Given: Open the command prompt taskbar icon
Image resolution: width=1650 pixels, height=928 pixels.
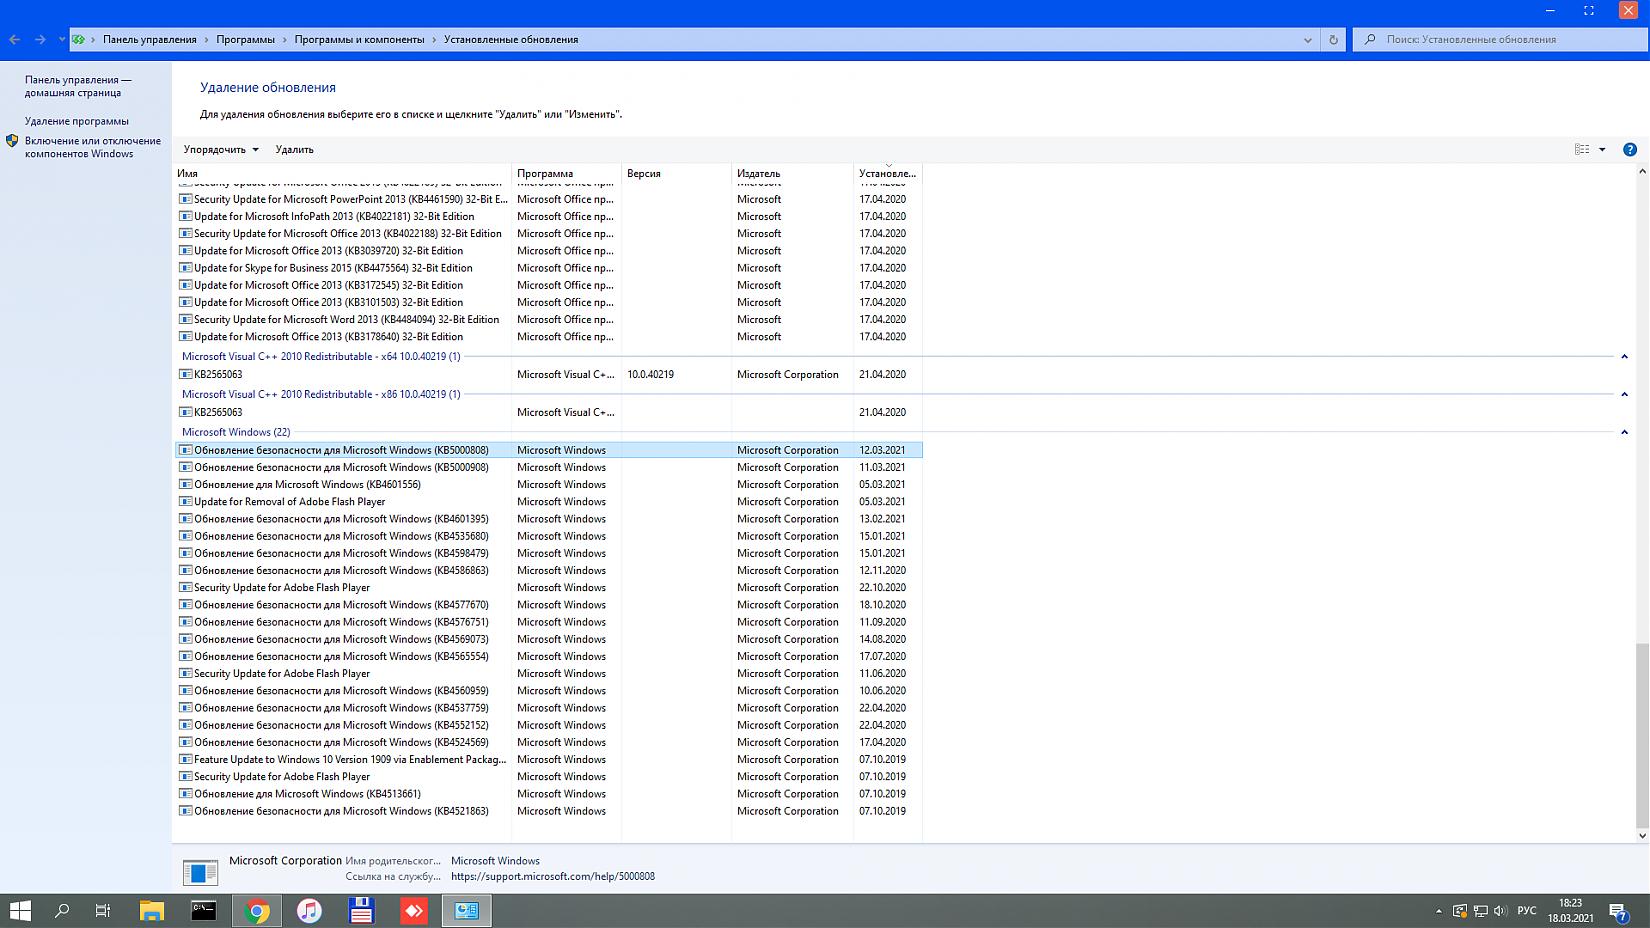Looking at the screenshot, I should (x=204, y=910).
